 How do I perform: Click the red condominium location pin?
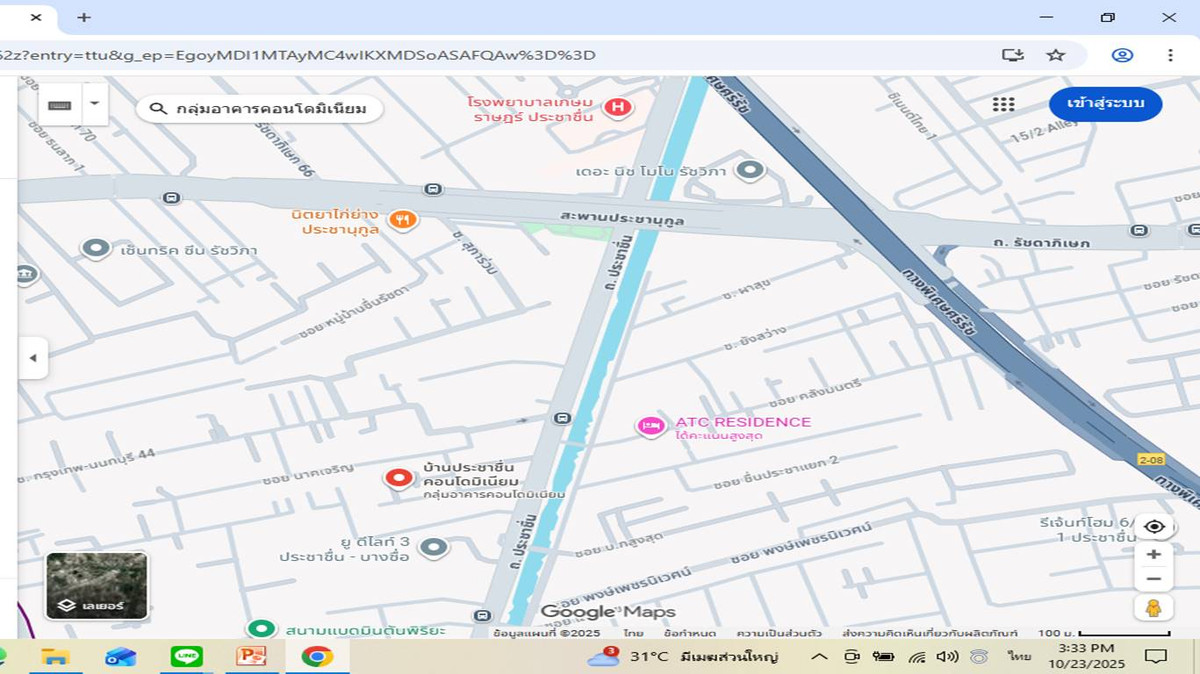[399, 478]
